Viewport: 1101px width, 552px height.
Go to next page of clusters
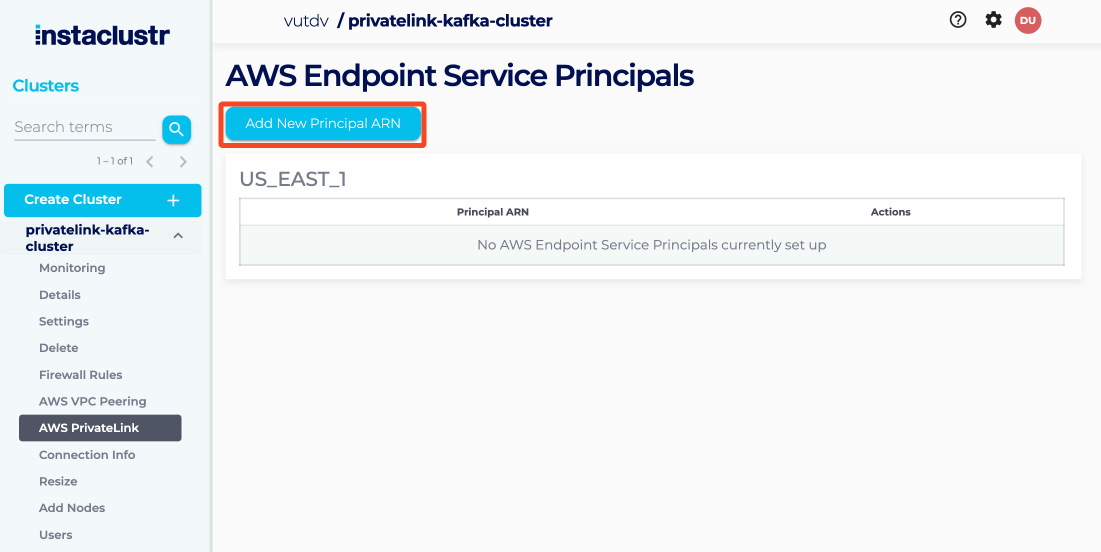tap(183, 161)
